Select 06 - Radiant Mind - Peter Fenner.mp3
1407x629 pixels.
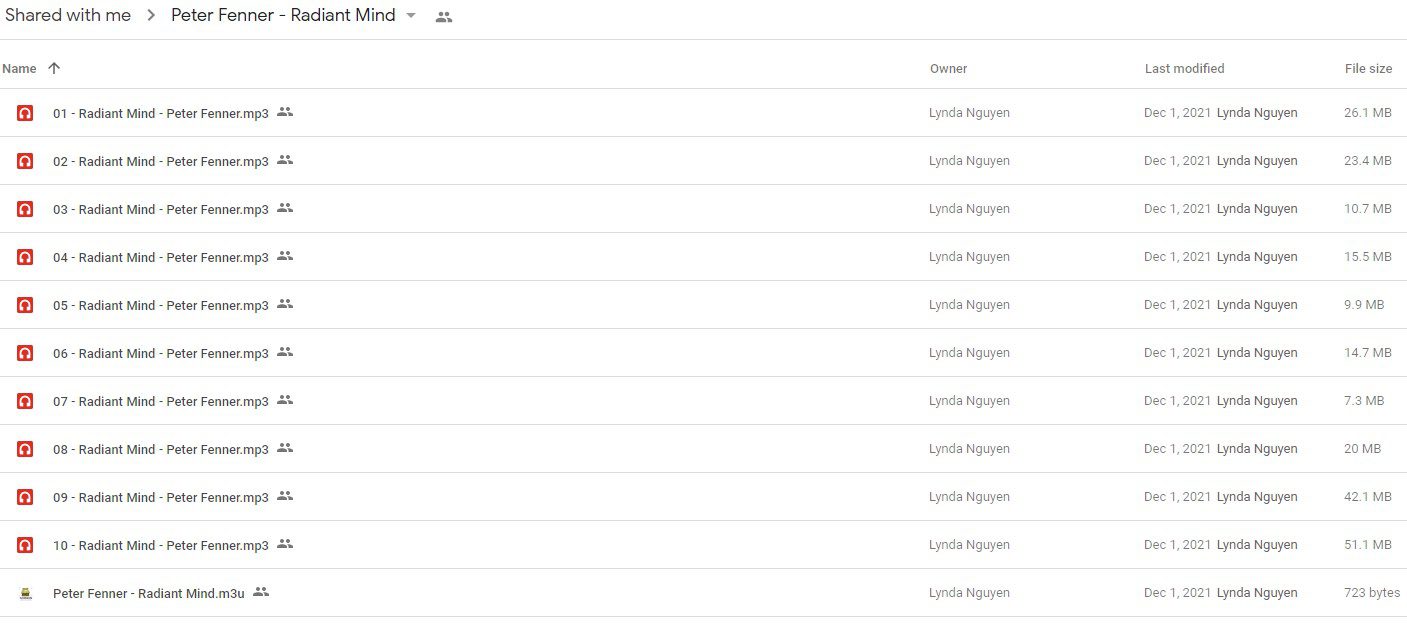click(161, 353)
